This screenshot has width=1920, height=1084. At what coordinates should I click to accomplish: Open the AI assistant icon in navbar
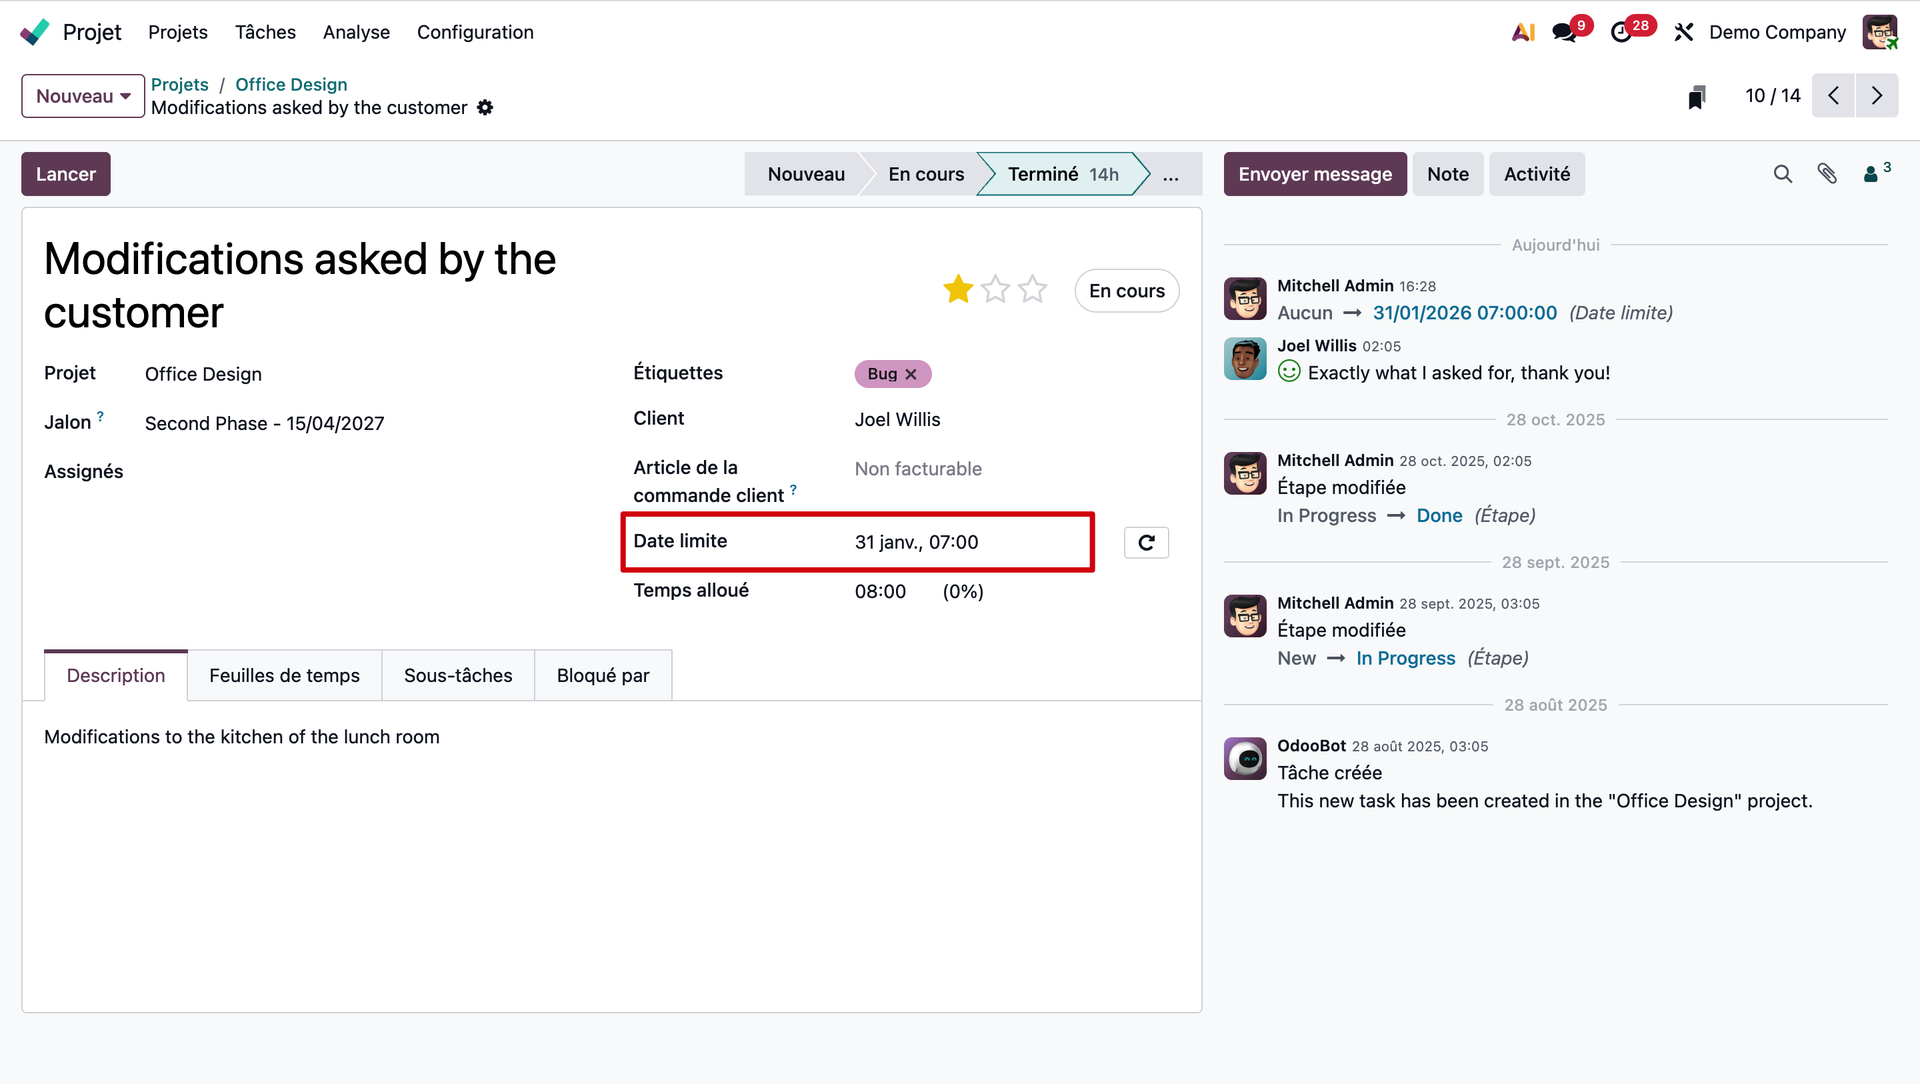coord(1523,32)
